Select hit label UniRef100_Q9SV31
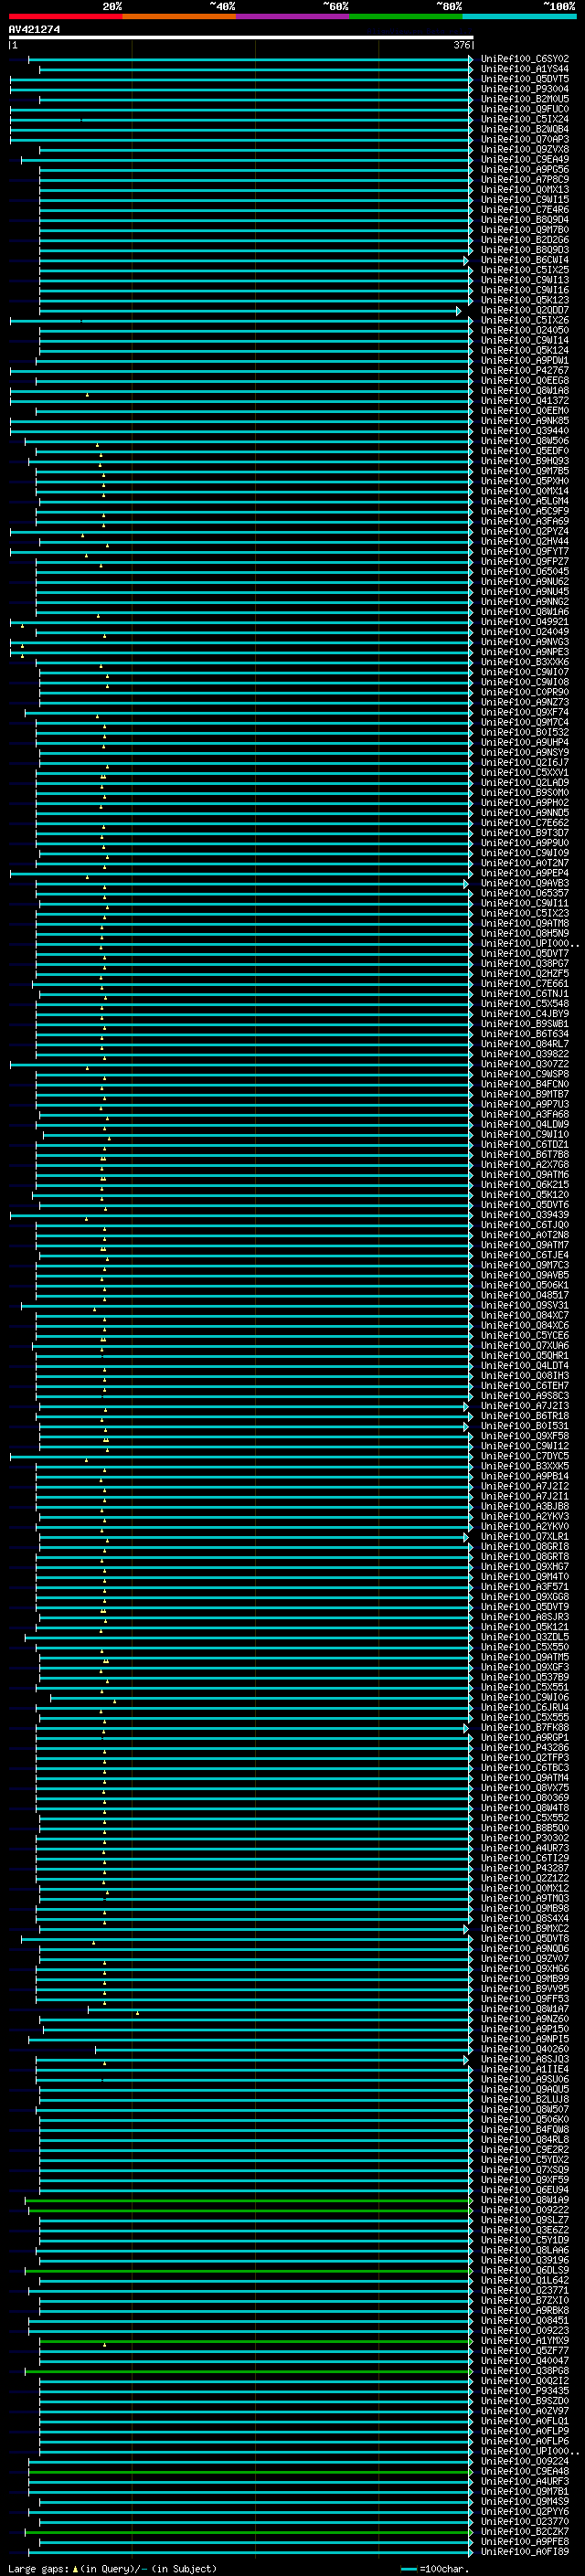 click(525, 1306)
